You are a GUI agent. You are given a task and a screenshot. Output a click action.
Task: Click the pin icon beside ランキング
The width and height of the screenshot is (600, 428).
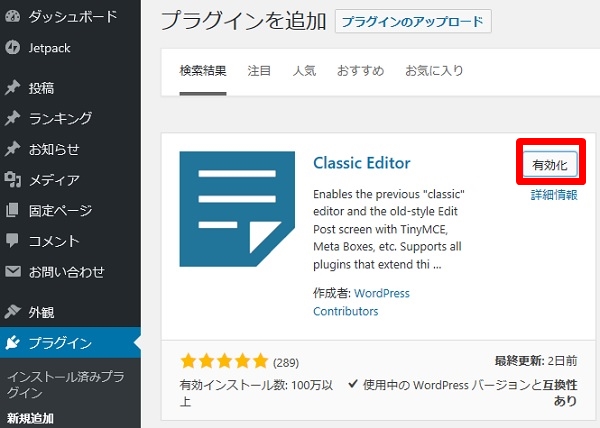coord(13,118)
